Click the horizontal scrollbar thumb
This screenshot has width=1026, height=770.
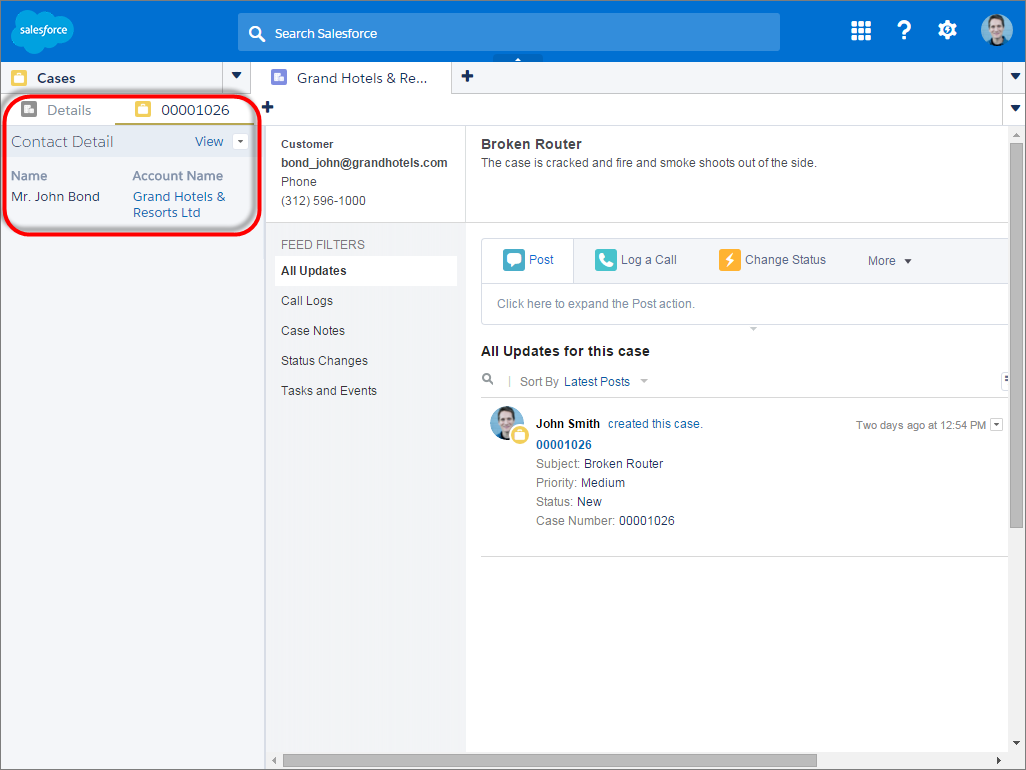(550, 760)
